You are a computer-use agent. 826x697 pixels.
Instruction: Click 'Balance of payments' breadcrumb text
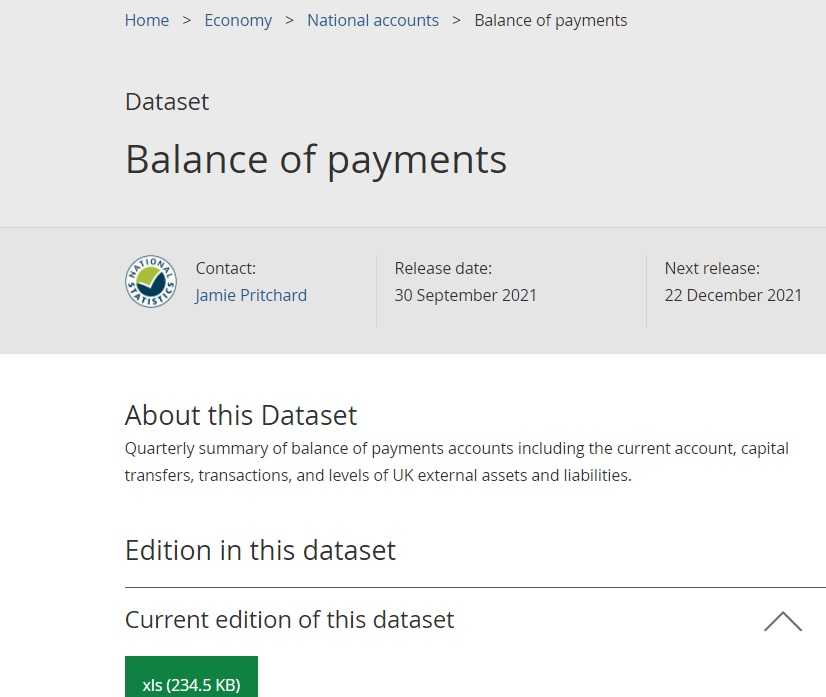coord(551,20)
